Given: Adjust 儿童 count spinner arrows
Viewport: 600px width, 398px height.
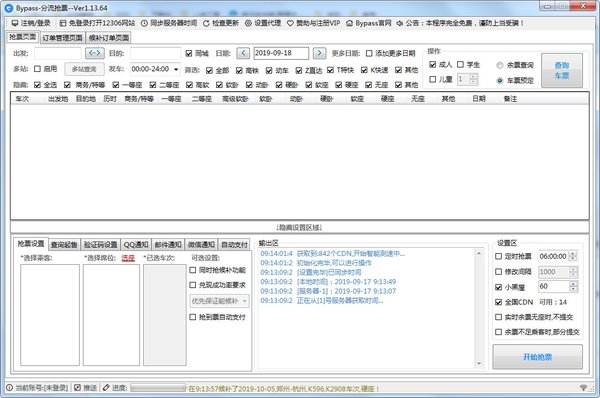Looking at the screenshot, I should pos(473,79).
